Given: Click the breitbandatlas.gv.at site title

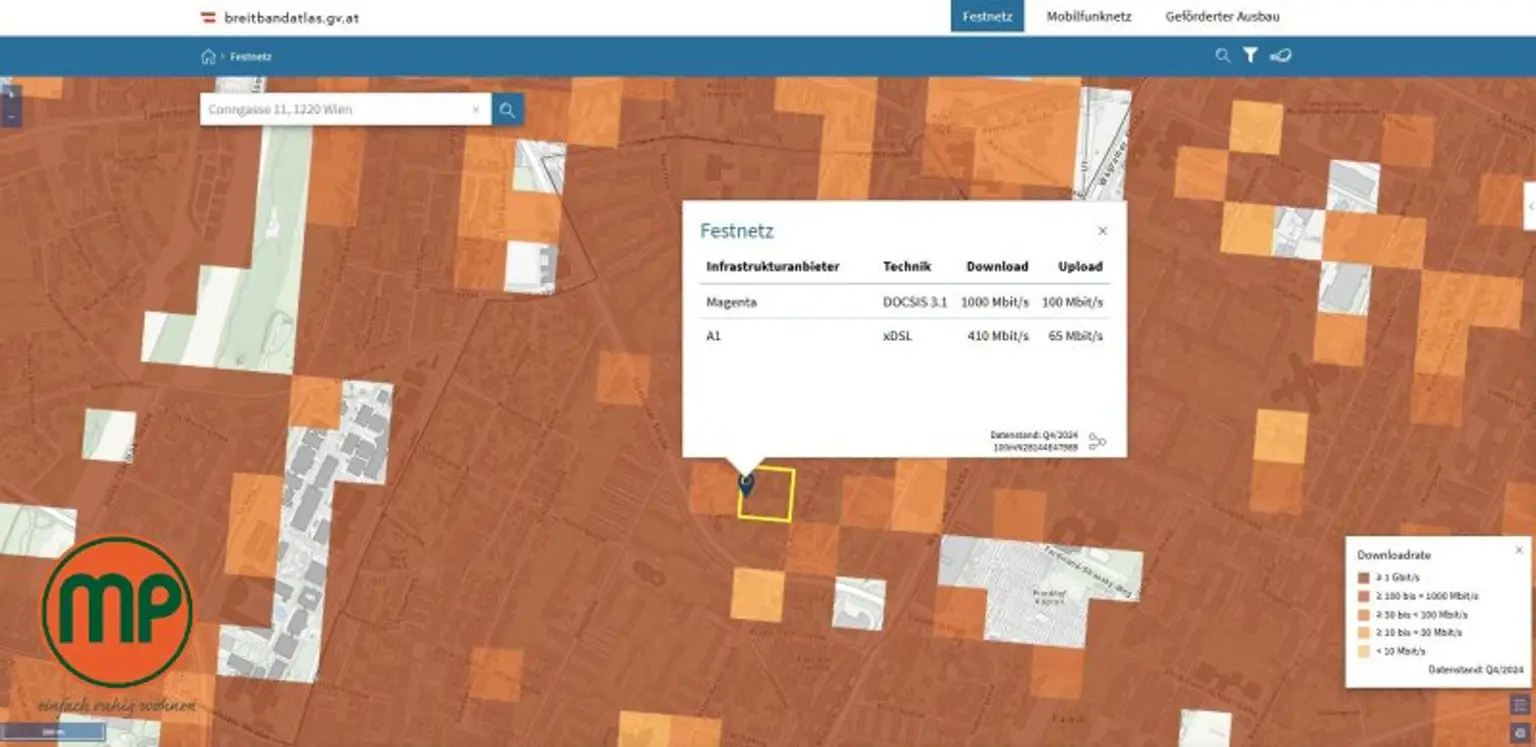Looking at the screenshot, I should [292, 17].
